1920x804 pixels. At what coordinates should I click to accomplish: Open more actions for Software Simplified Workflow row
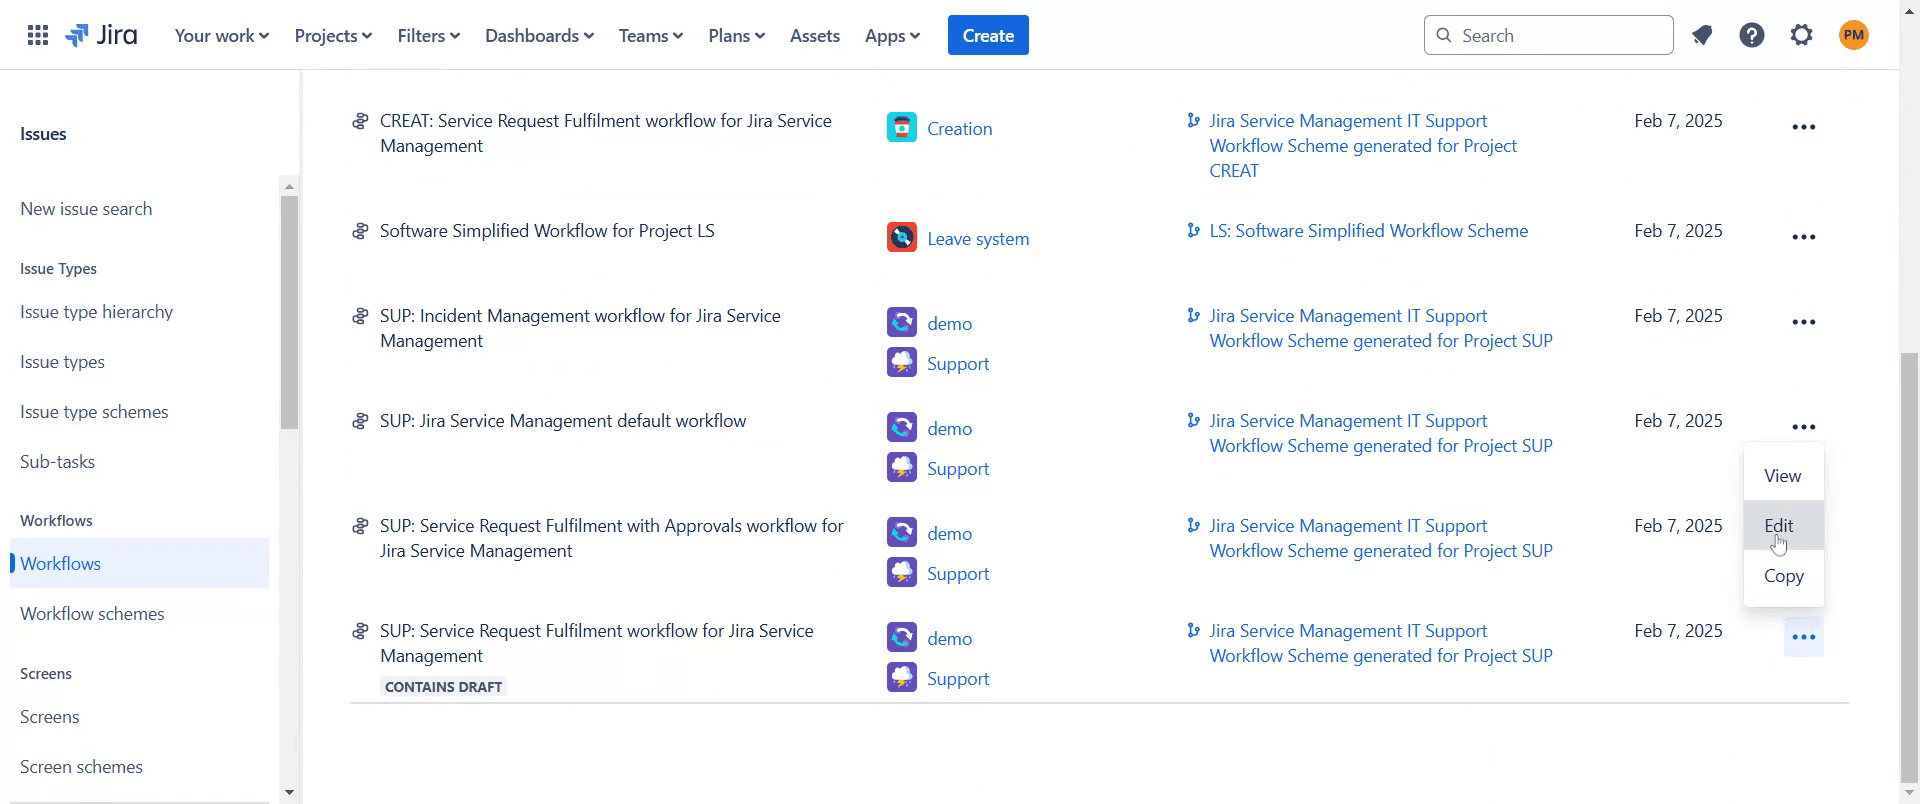tap(1804, 238)
